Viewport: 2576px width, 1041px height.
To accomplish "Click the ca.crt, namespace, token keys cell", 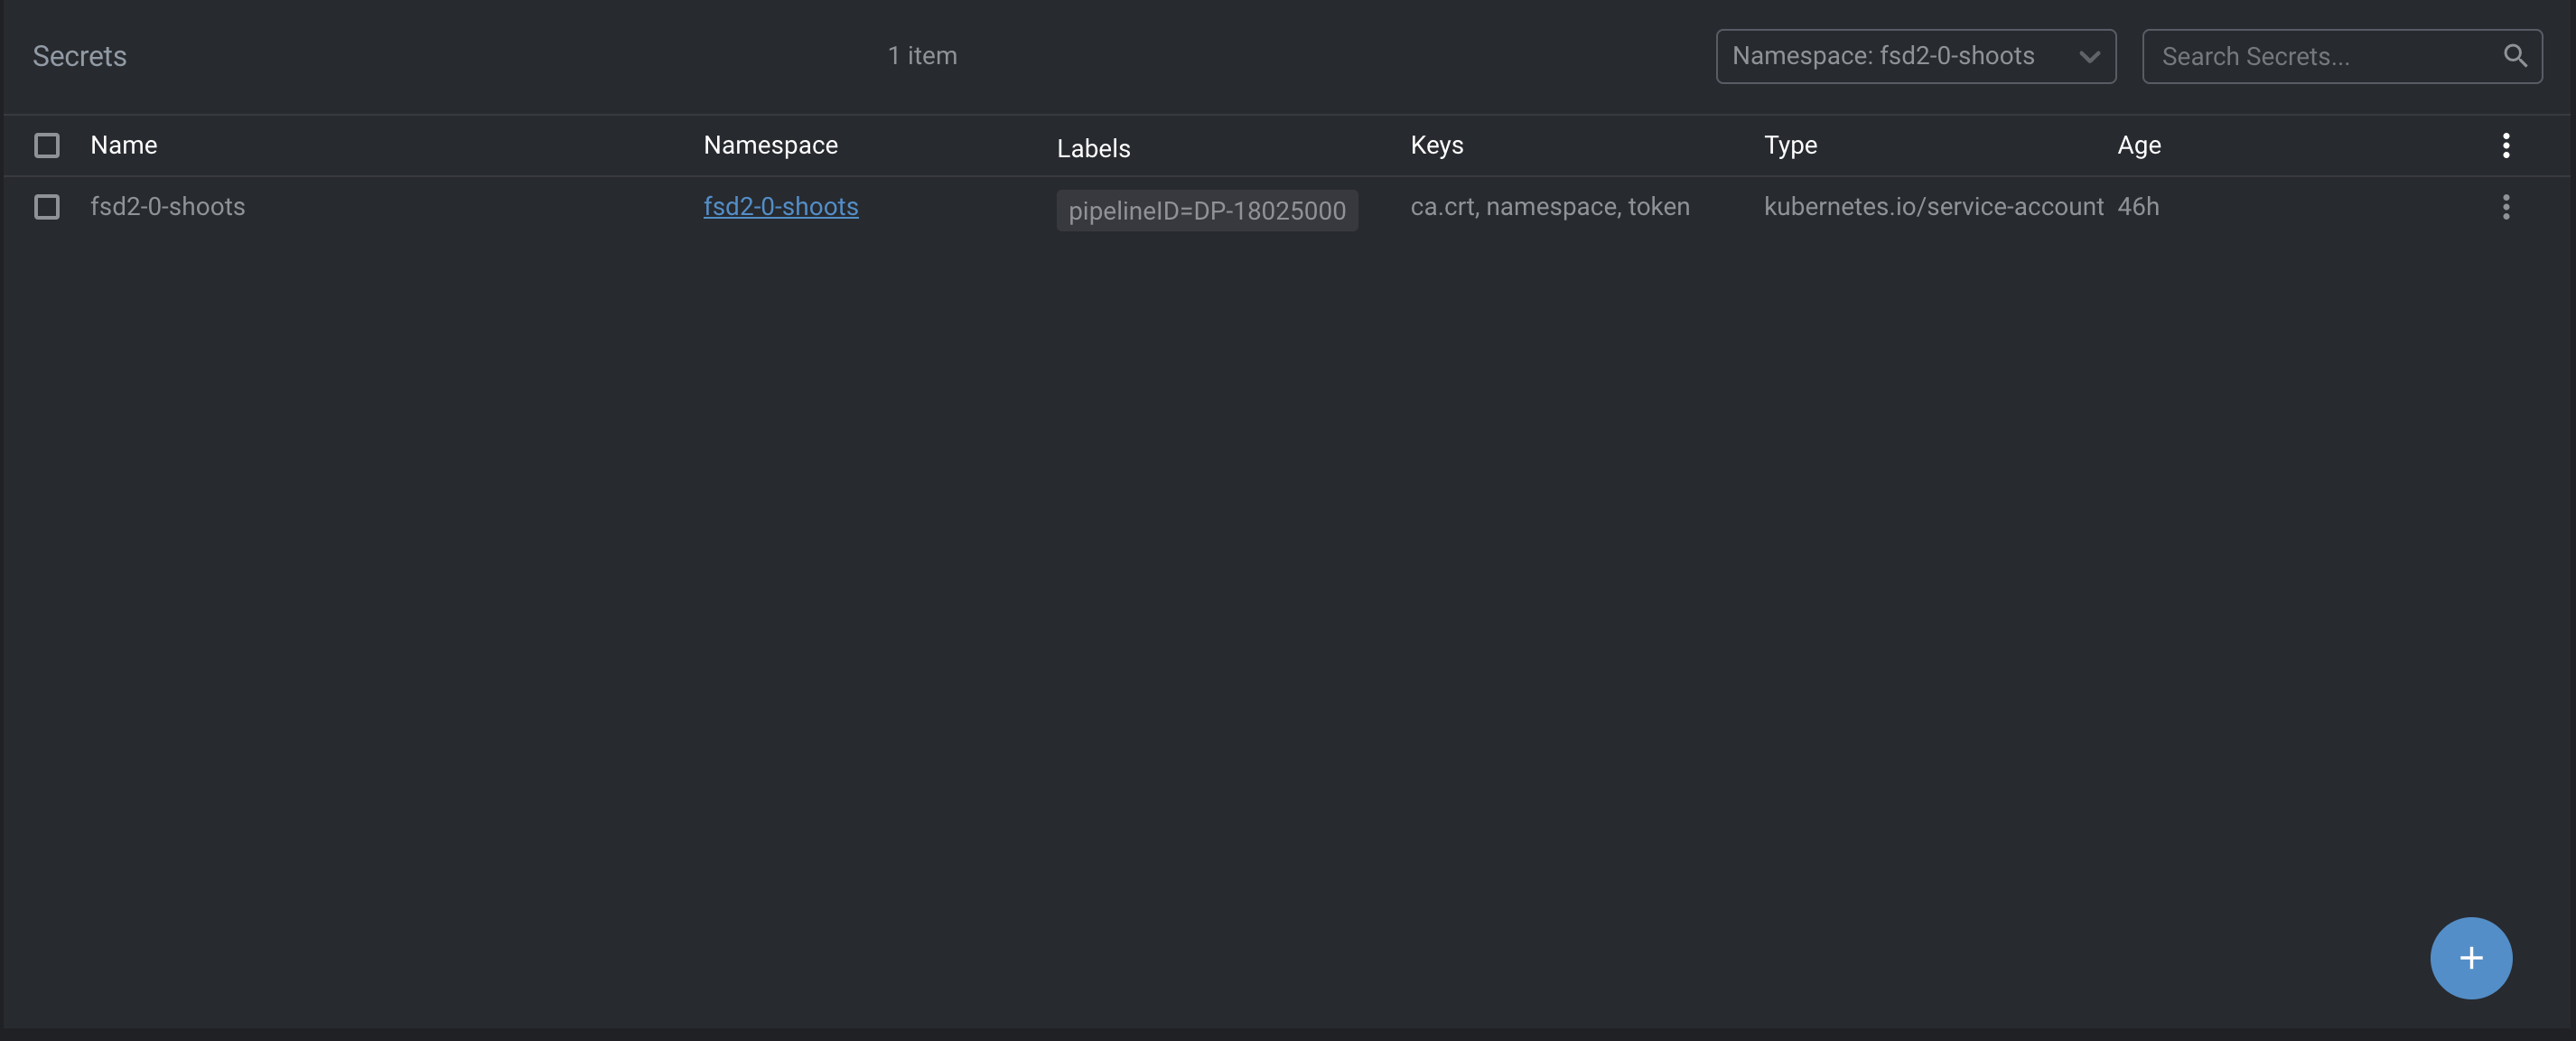I will click(1549, 206).
